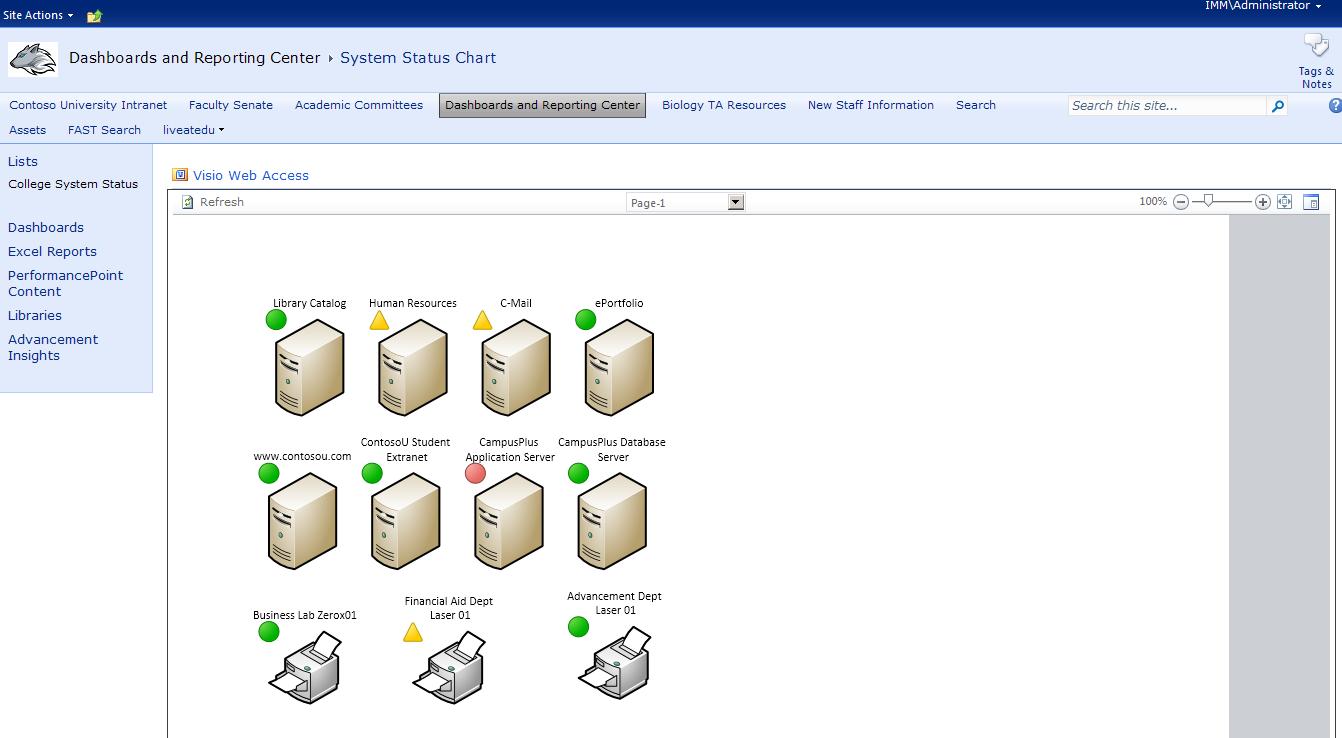Select the Financial Aid Dept Laser 01 printer
This screenshot has height=738, width=1342.
(449, 667)
